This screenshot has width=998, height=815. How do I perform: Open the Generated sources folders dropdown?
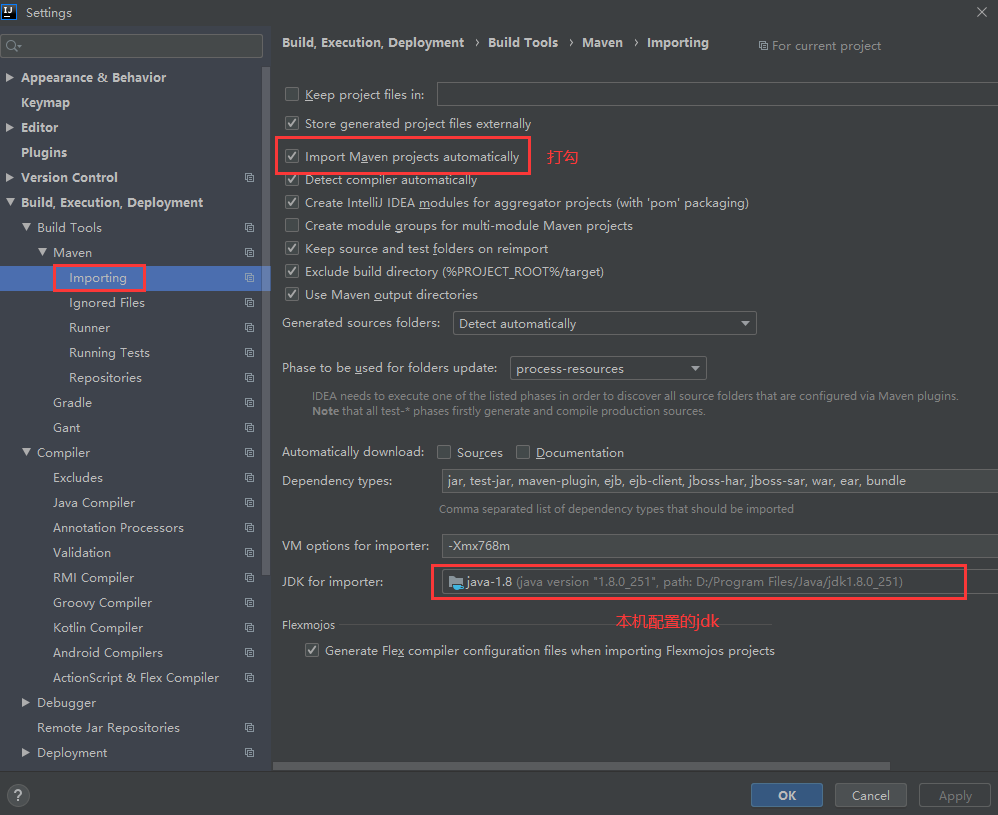click(744, 323)
